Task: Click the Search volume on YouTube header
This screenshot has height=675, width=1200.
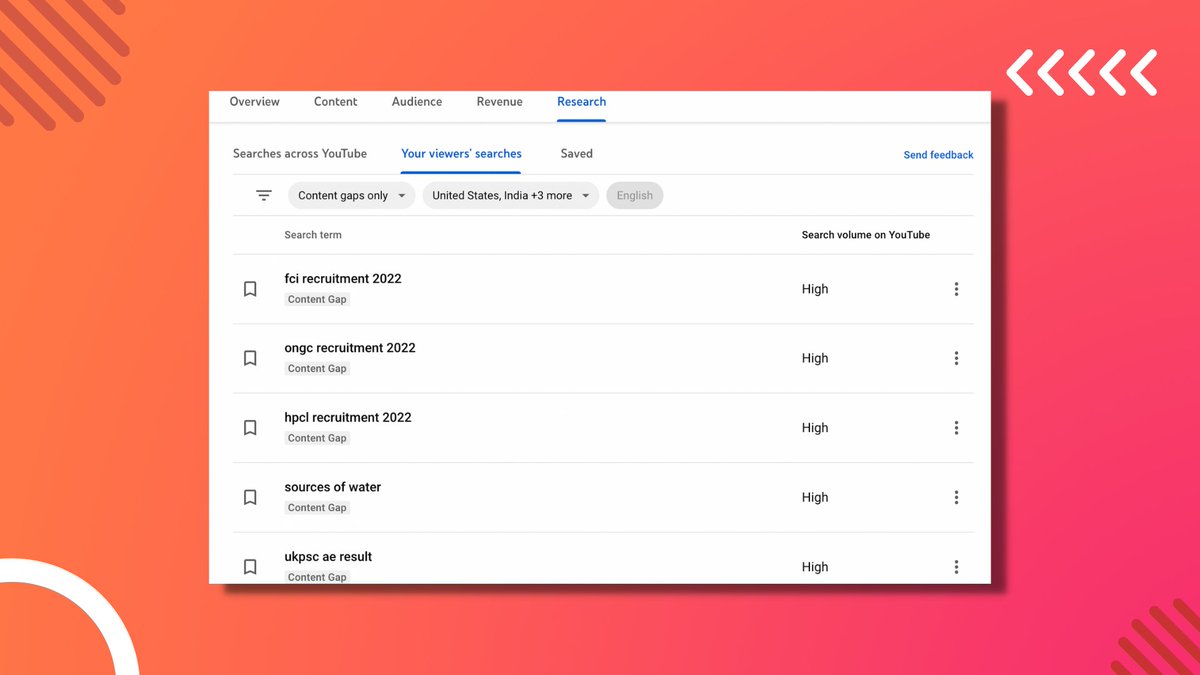Action: (x=866, y=235)
